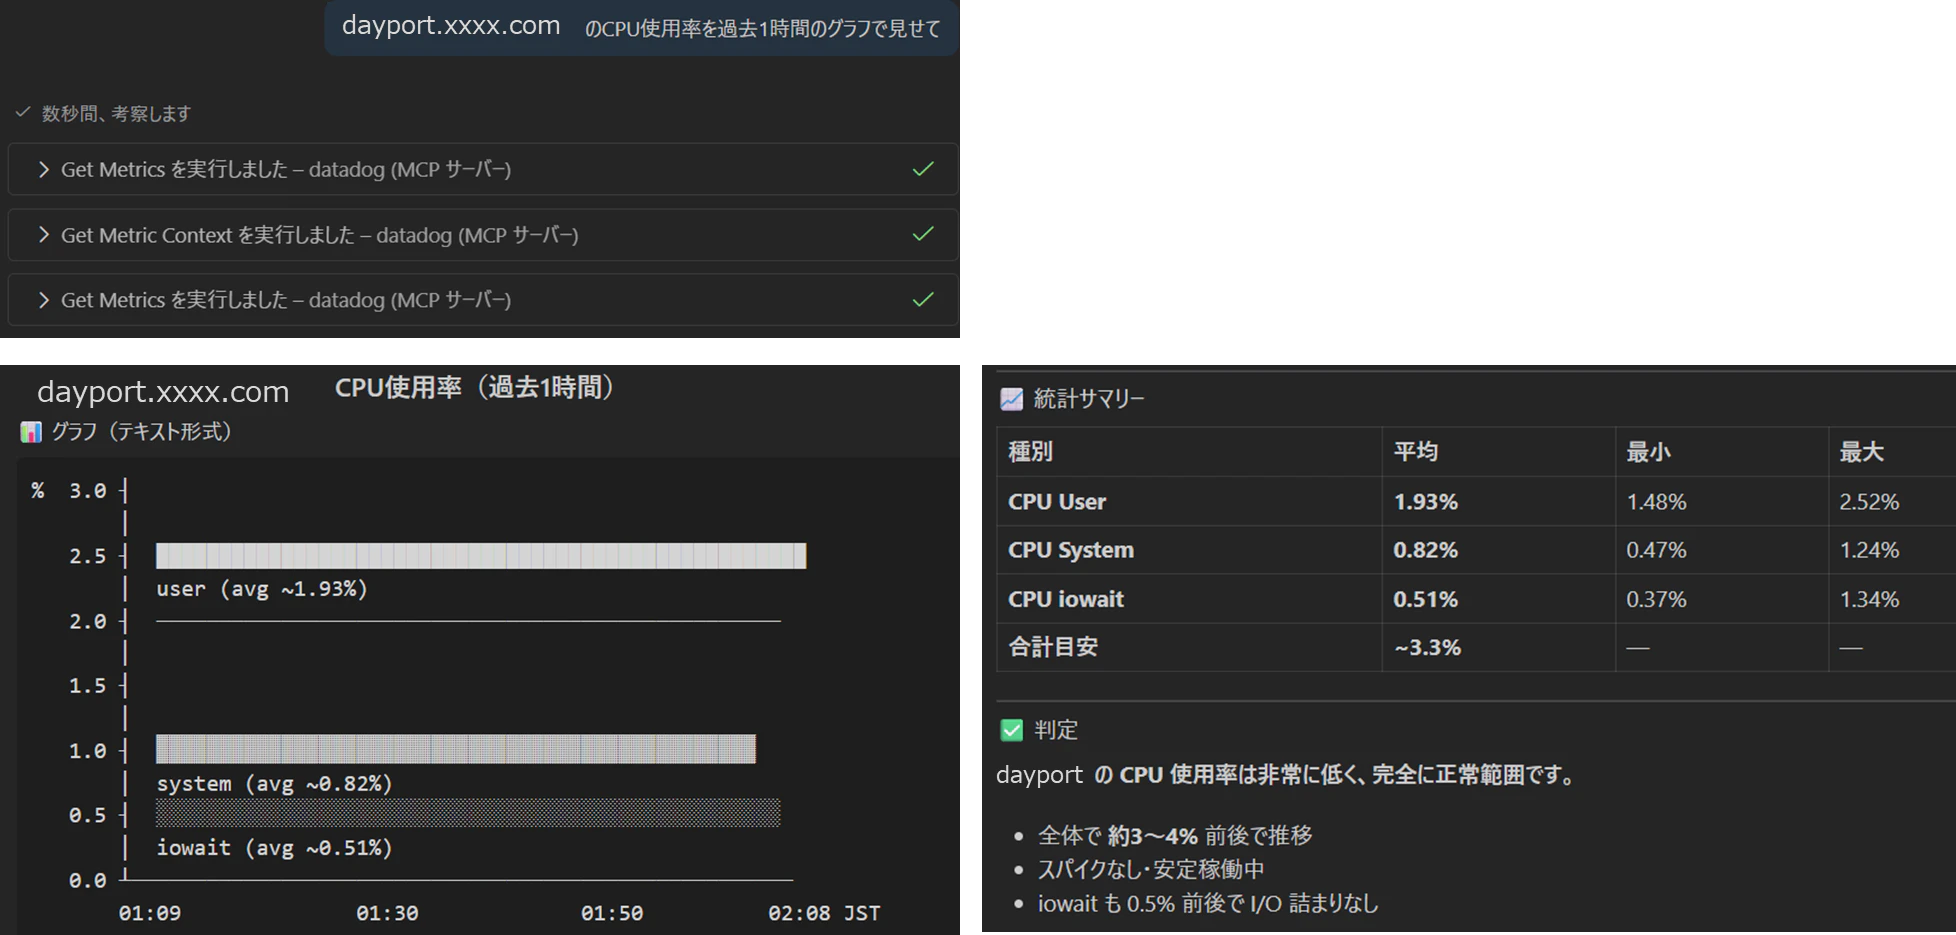Click the green check icon beside 判定
The image size is (1956, 935).
coord(1011,730)
